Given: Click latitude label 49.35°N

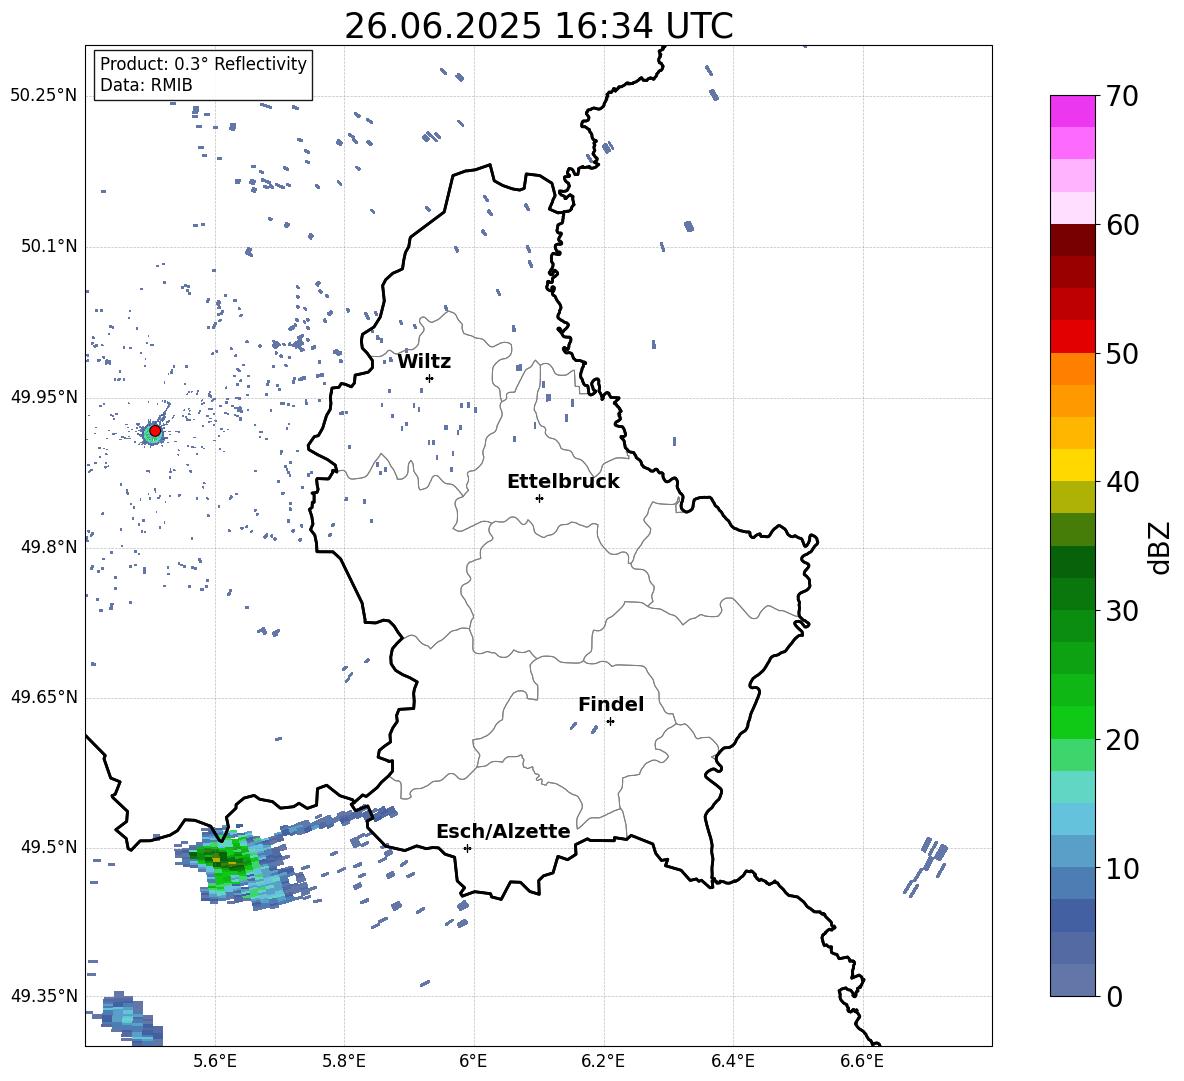Looking at the screenshot, I should point(43,996).
